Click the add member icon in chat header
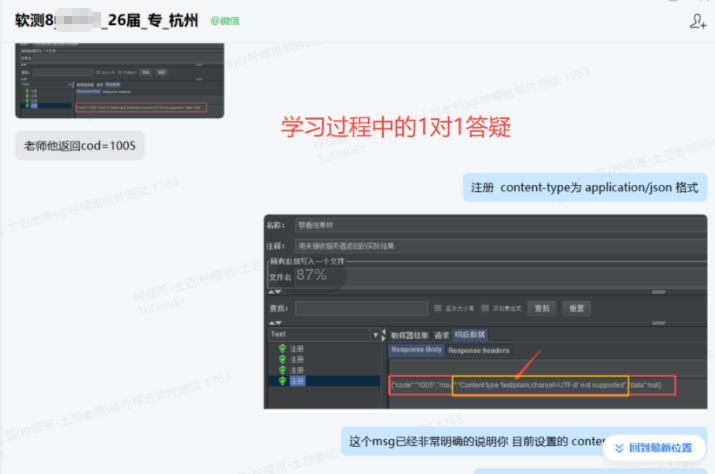715x474 pixels. (697, 20)
